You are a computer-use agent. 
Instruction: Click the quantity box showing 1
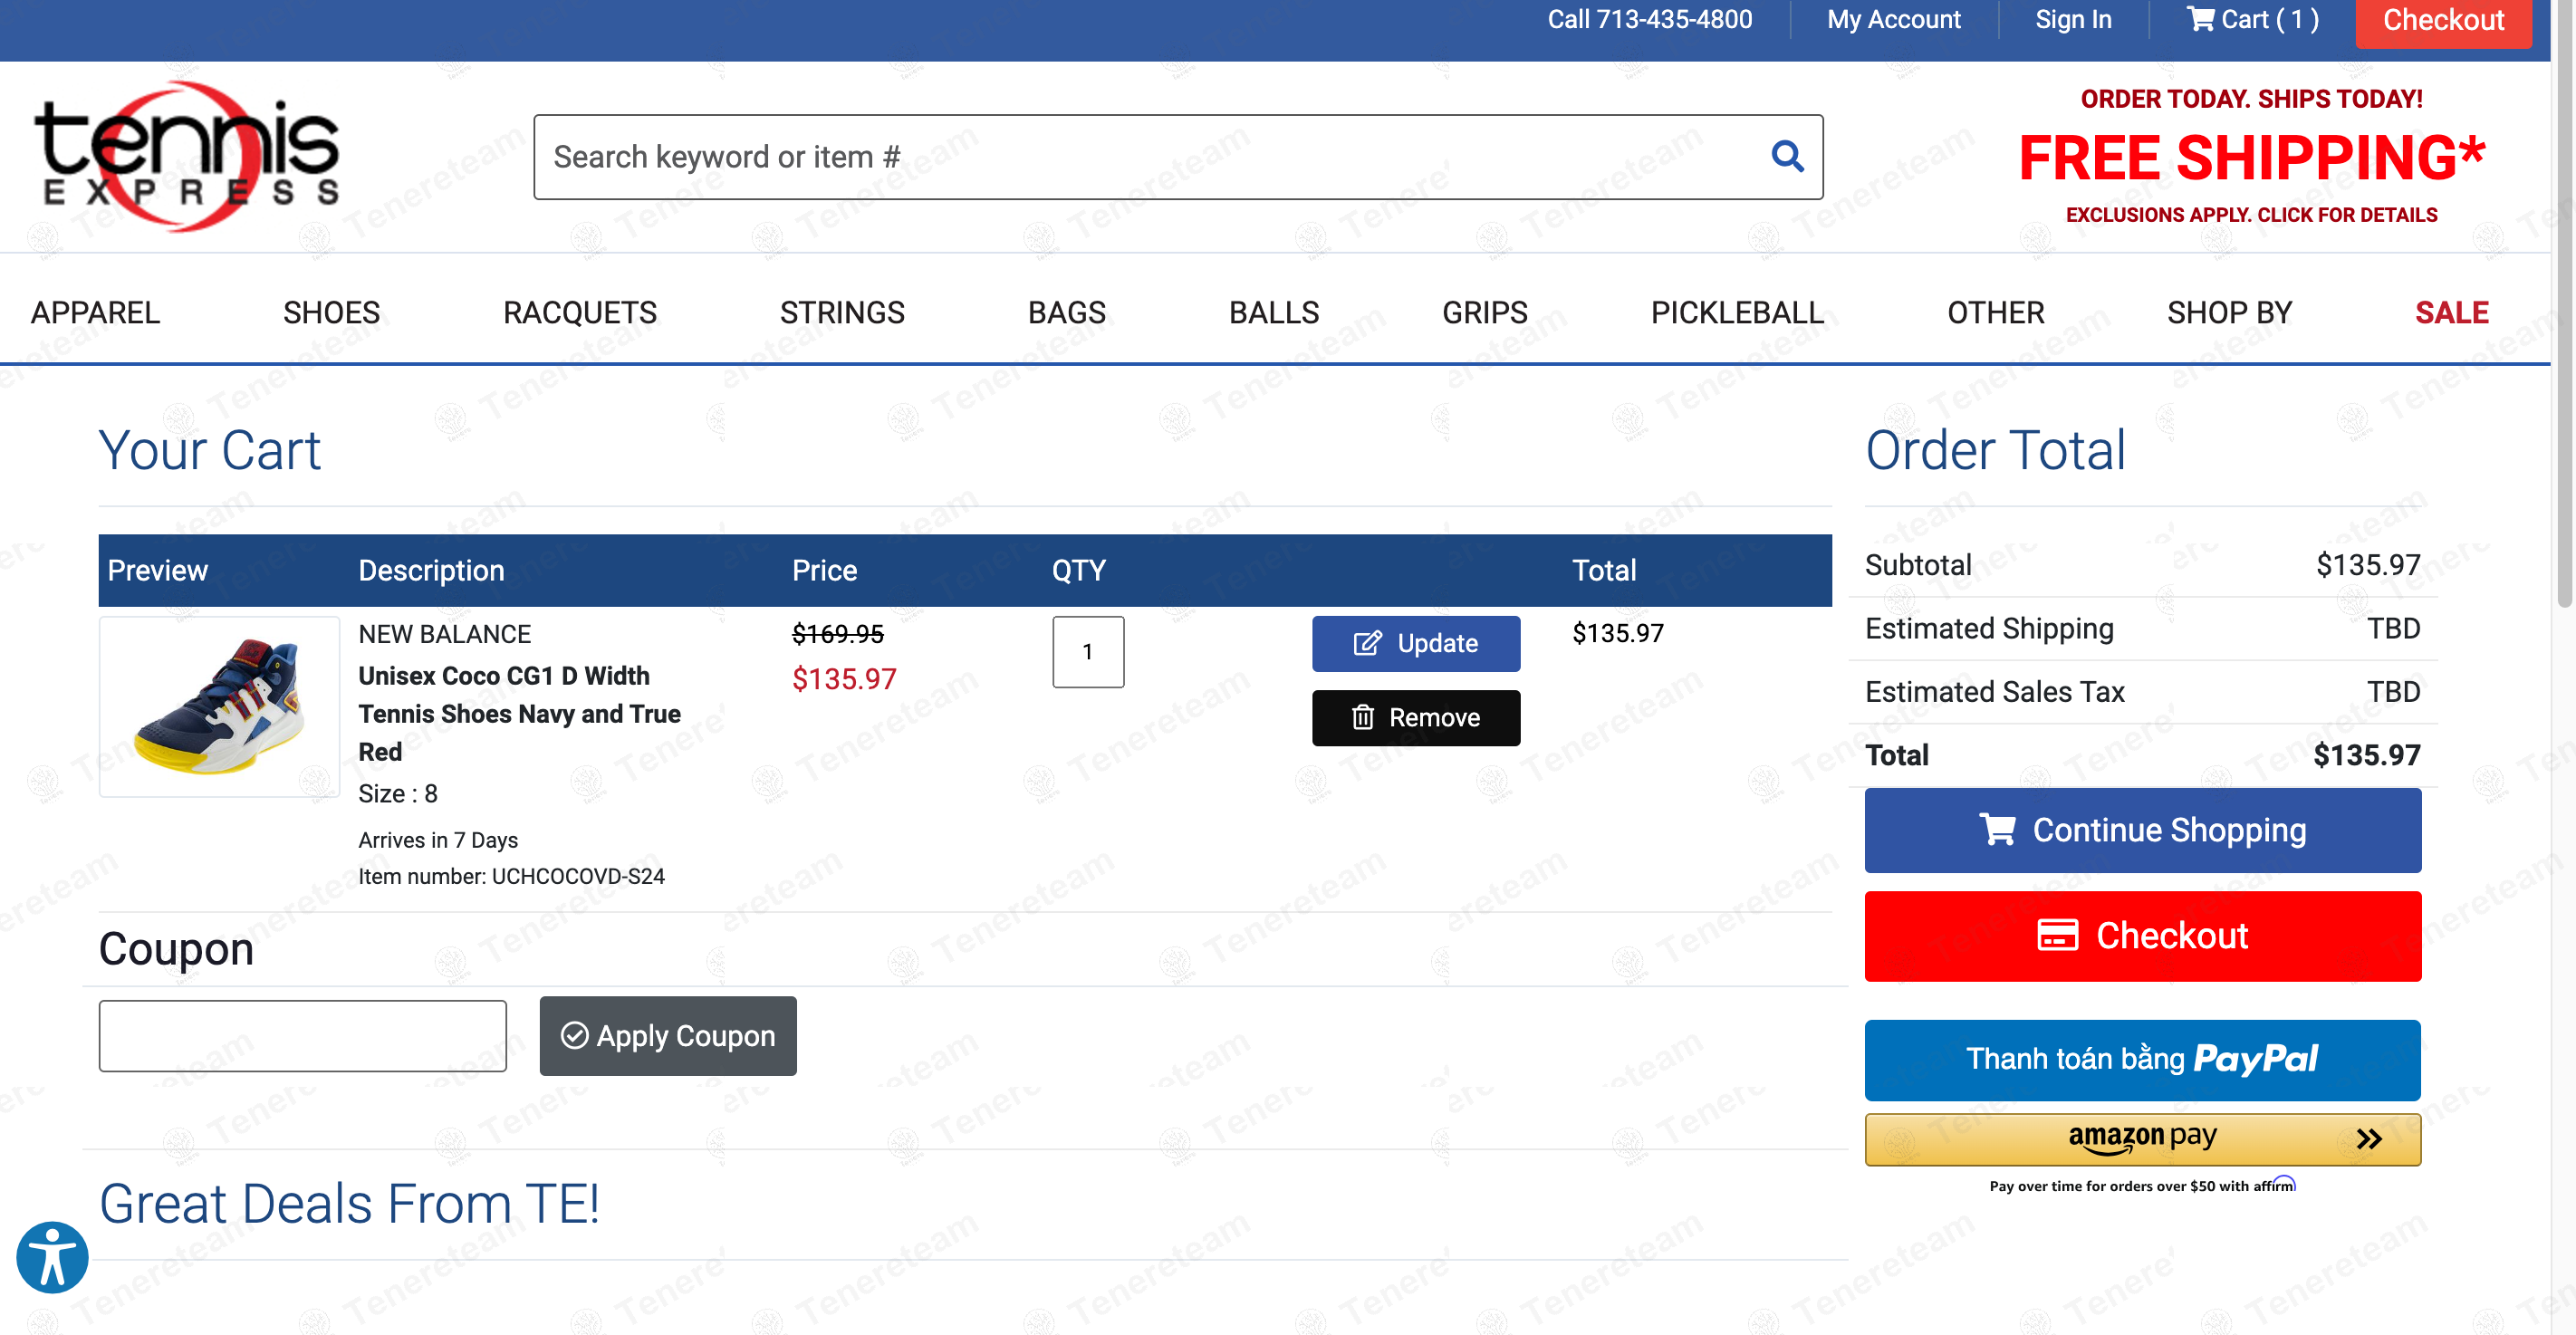click(x=1087, y=652)
